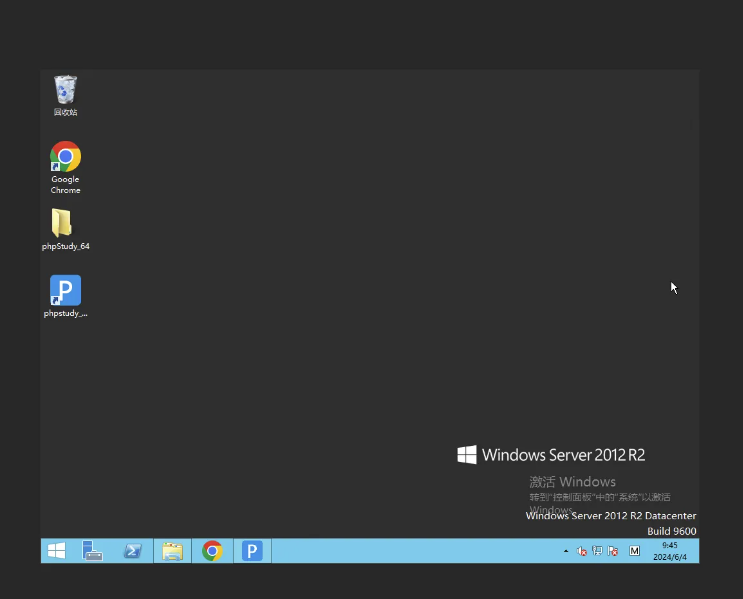Image resolution: width=743 pixels, height=599 pixels.
Task: Click the Show Desktop strip at taskbar end
Action: (x=697, y=551)
